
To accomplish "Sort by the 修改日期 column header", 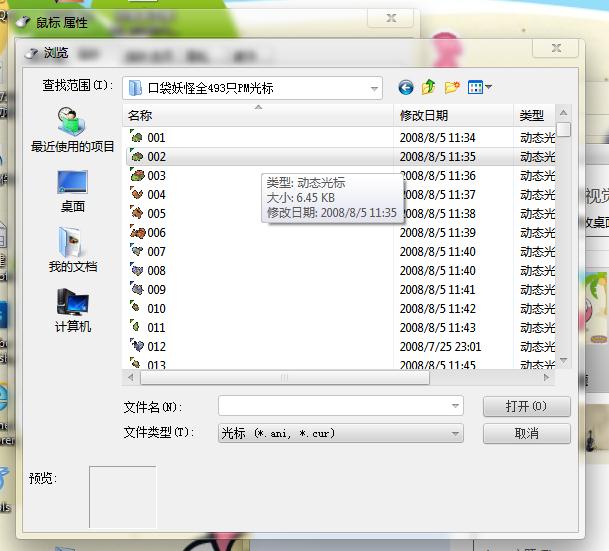I will point(453,115).
